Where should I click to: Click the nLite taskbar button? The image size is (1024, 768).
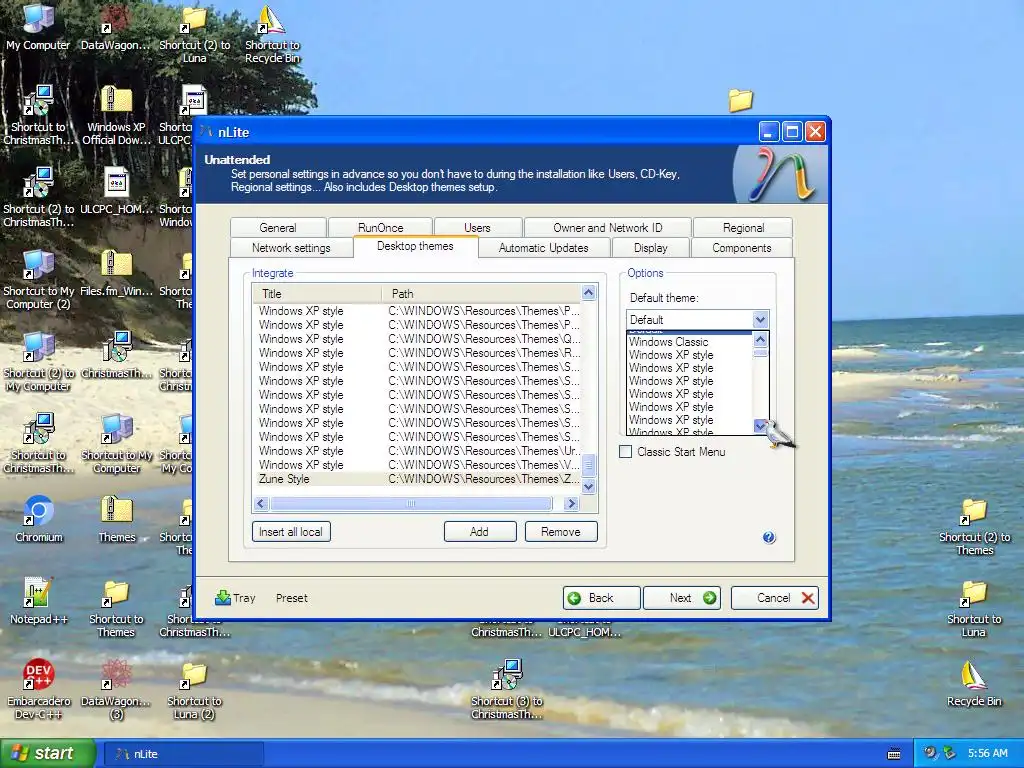coord(185,754)
